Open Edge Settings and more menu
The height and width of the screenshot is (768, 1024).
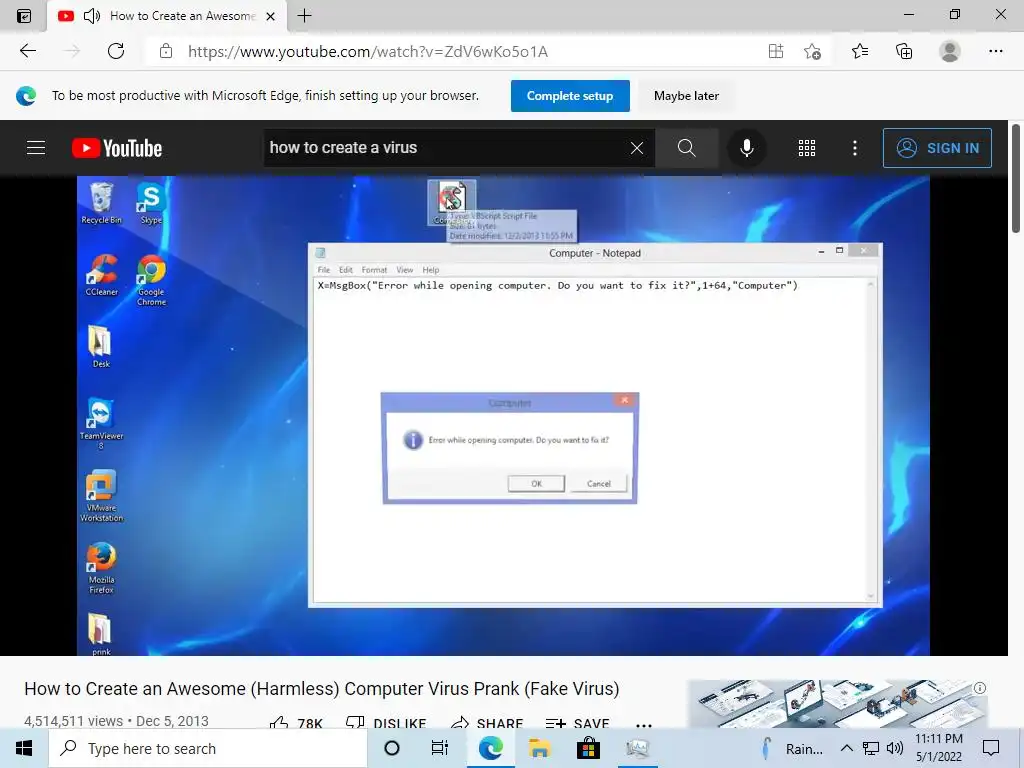(x=995, y=51)
